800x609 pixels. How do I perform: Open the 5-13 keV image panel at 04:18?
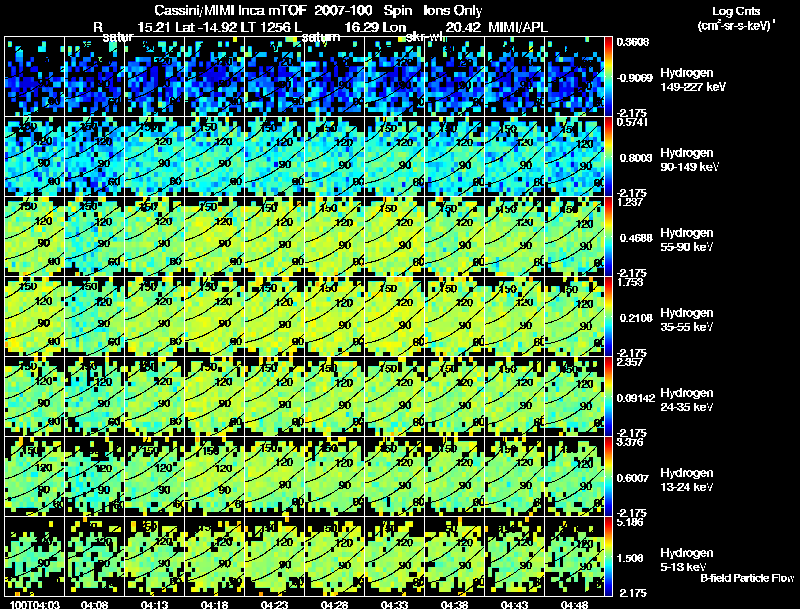click(214, 557)
